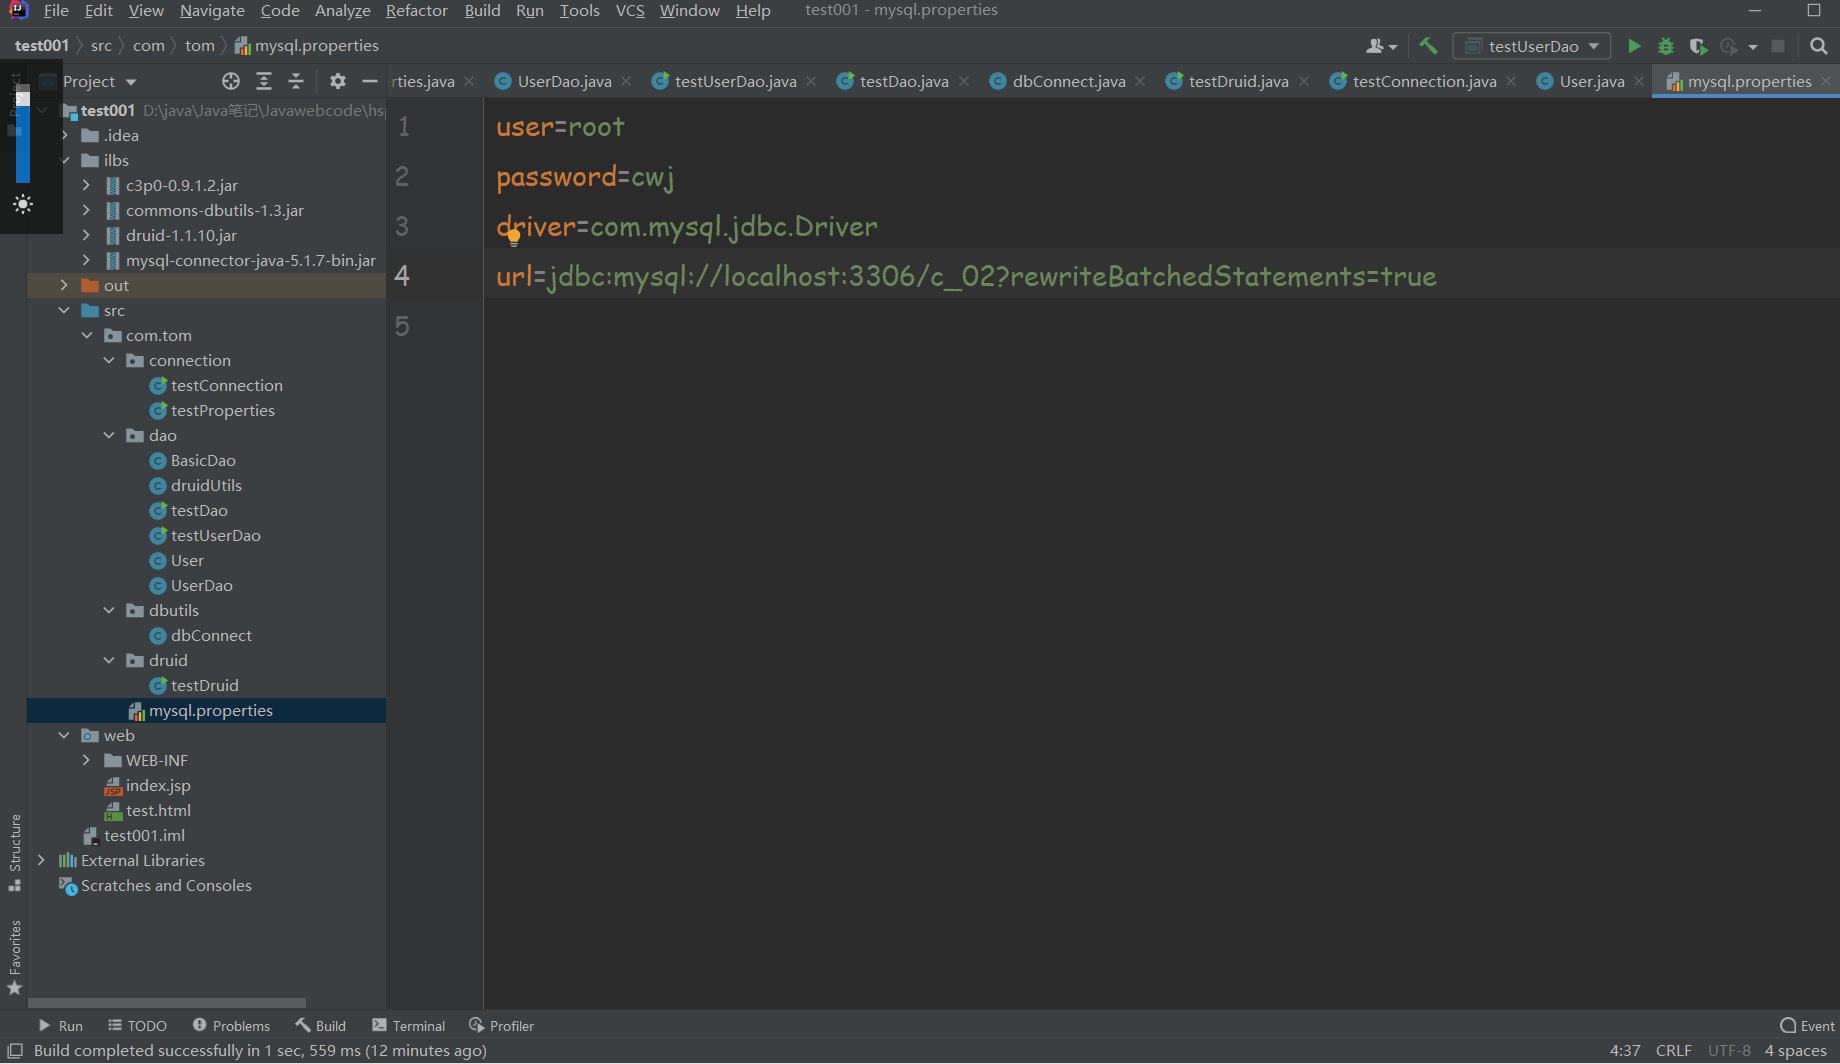Start debugging with the bug icon
1840x1064 pixels.
point(1666,46)
